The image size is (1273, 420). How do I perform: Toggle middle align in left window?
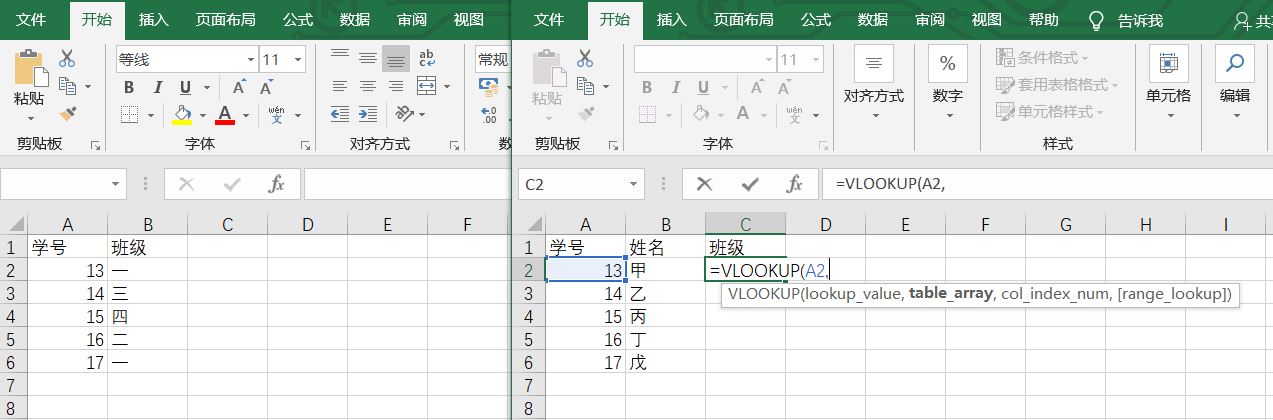[368, 58]
